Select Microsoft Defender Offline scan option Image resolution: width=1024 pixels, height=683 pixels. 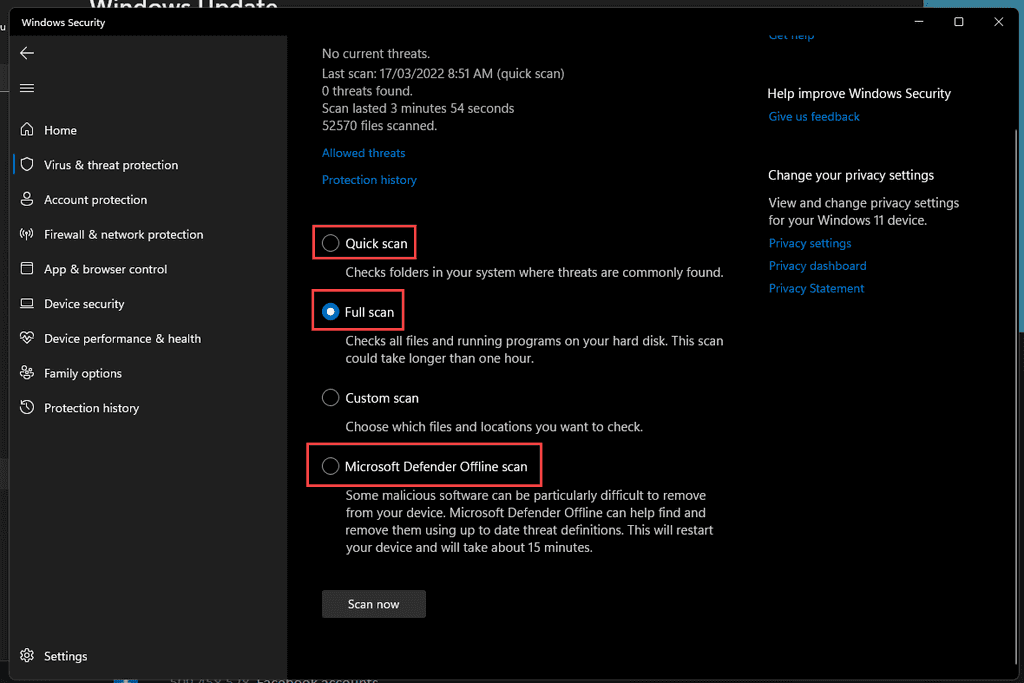(331, 466)
